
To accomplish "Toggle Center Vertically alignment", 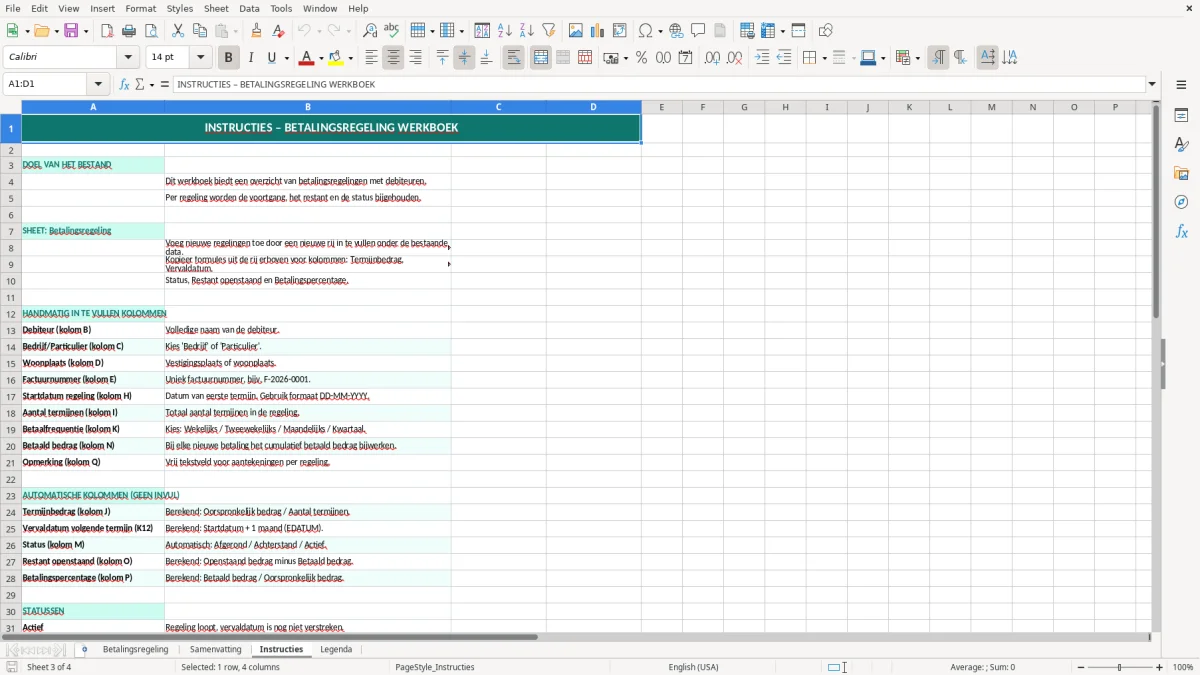I will point(464,58).
